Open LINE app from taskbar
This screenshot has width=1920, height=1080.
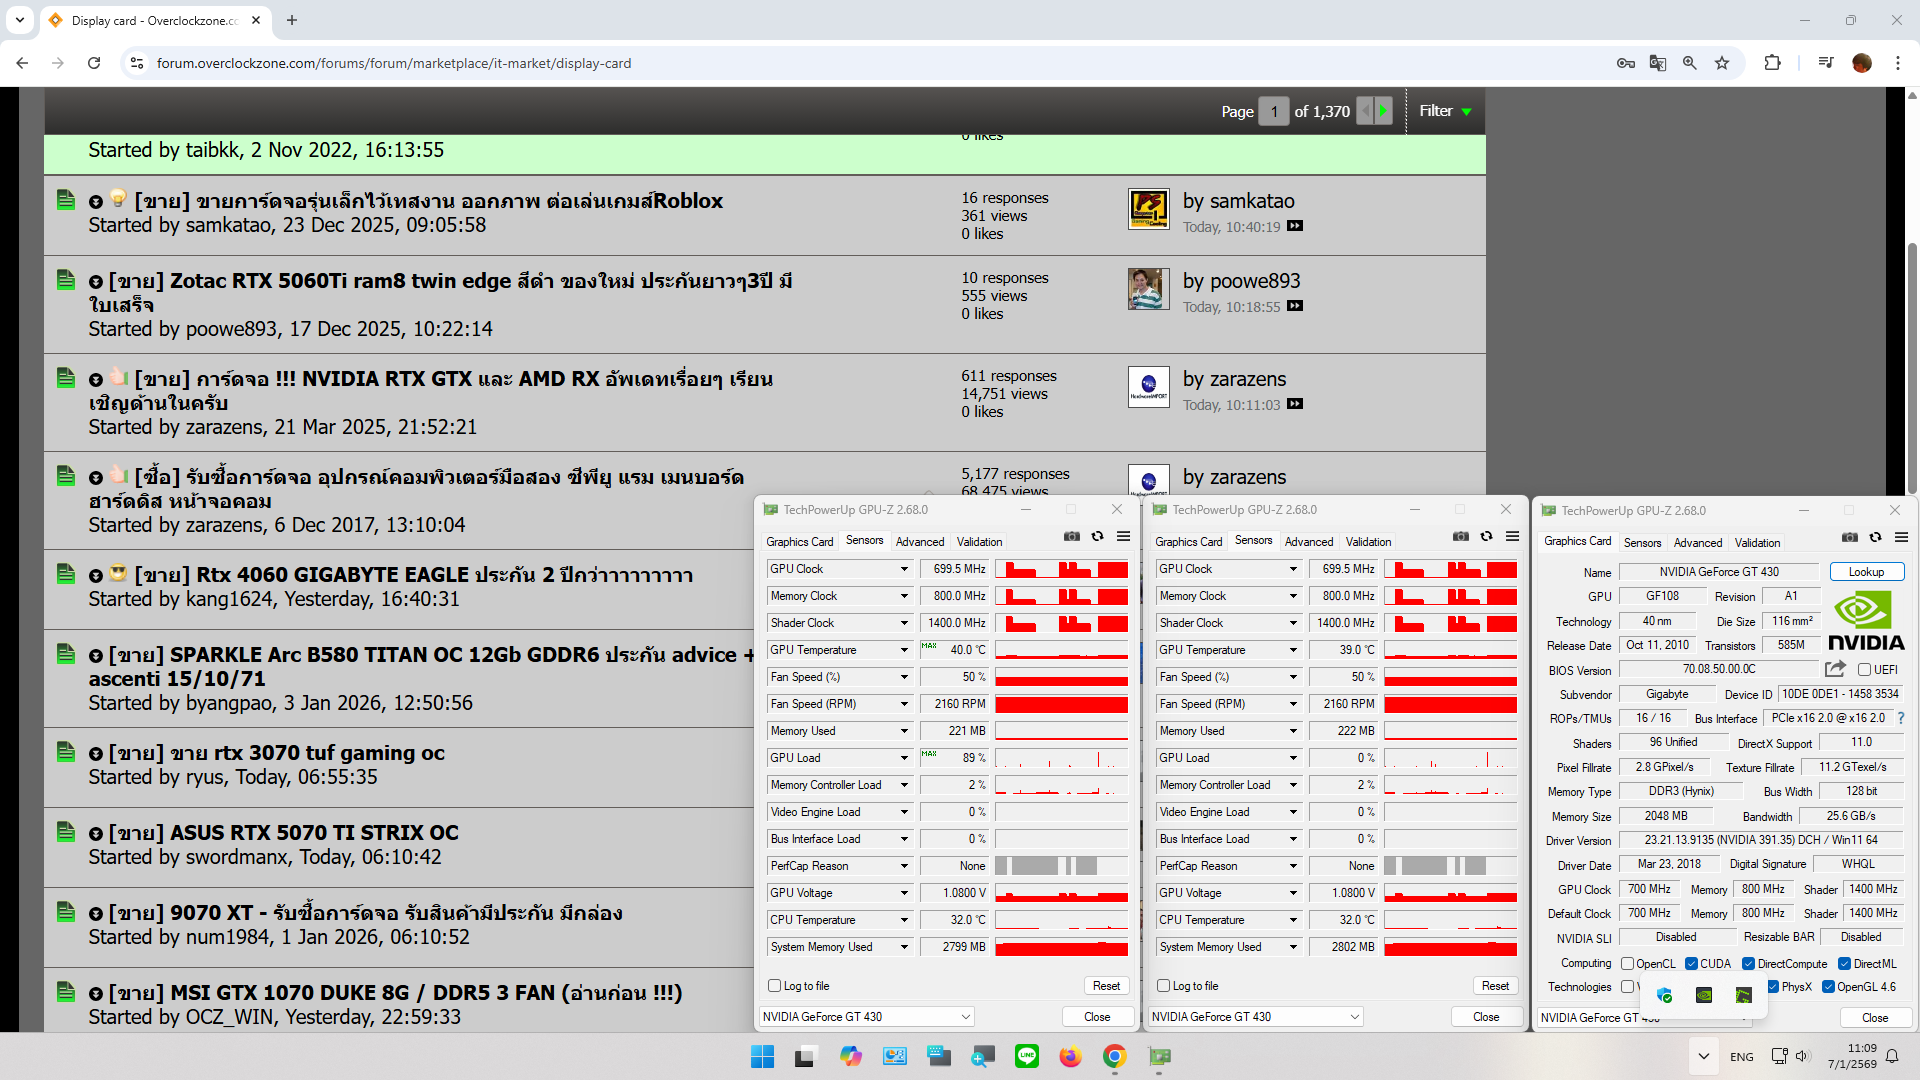pyautogui.click(x=1026, y=1056)
